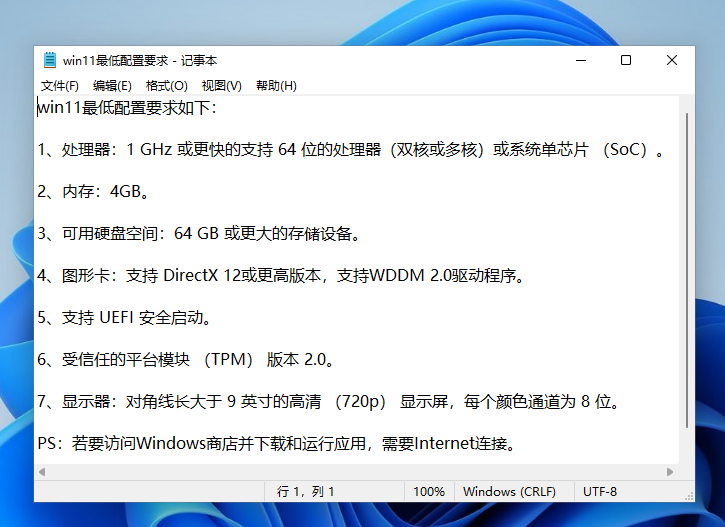
Task: Maximize the Notepad window
Action: [626, 60]
